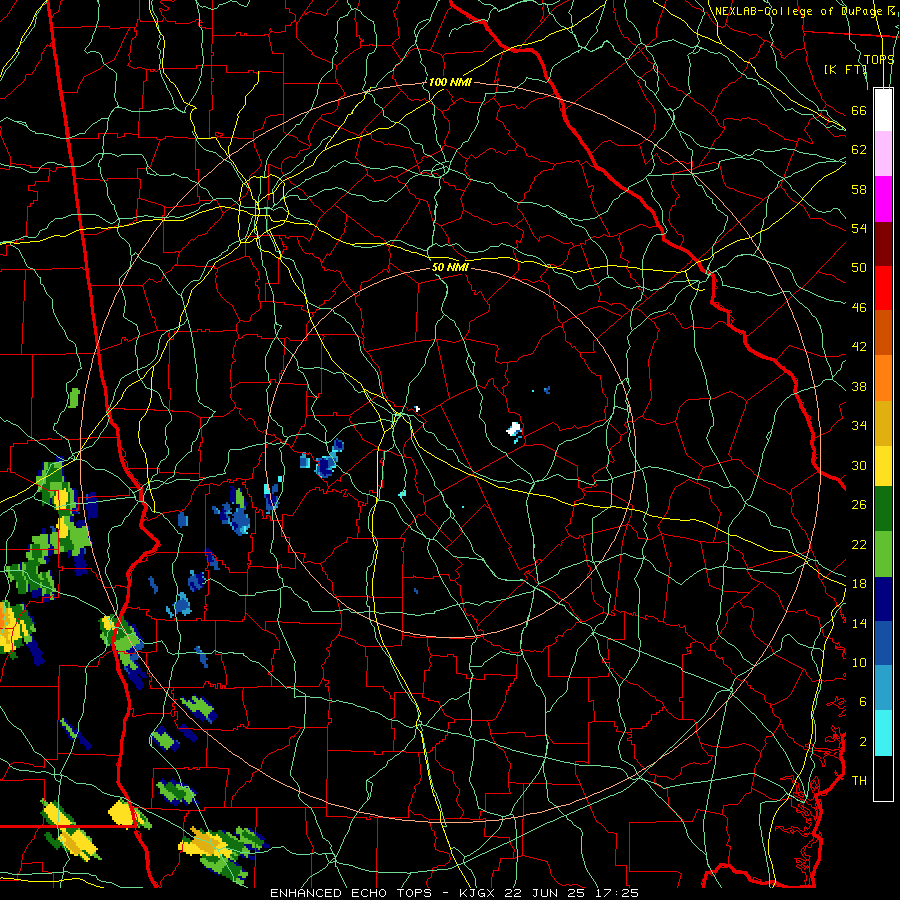The width and height of the screenshot is (900, 900).
Task: Click the legend value '38'
Action: 859,386
